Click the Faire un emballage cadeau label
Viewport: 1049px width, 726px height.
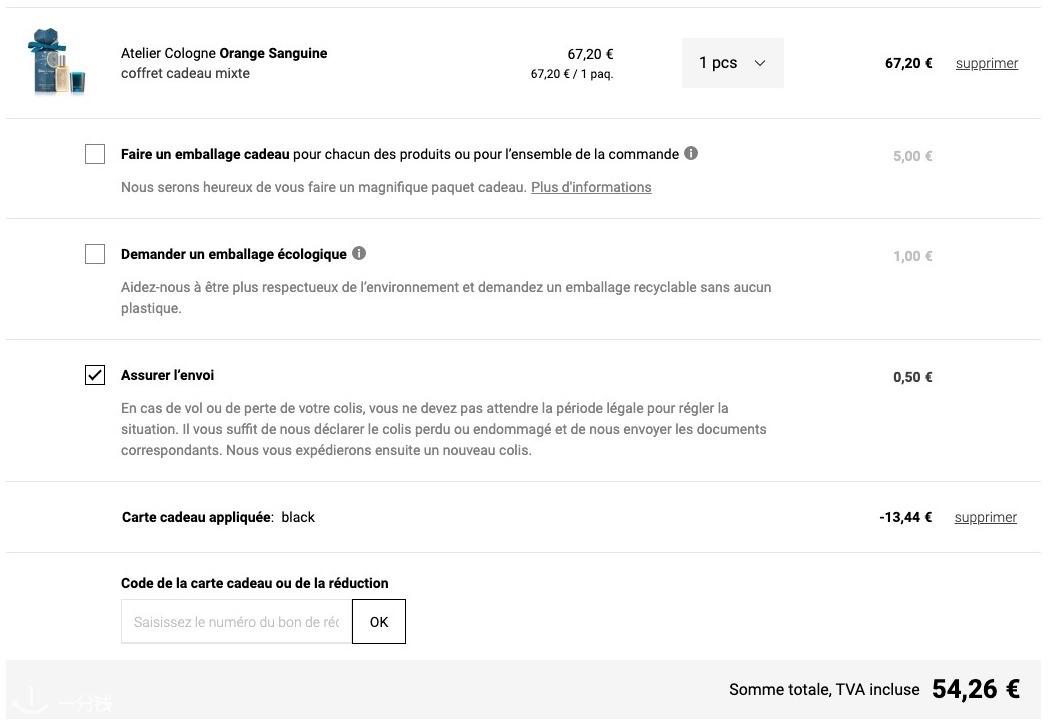[x=205, y=154]
